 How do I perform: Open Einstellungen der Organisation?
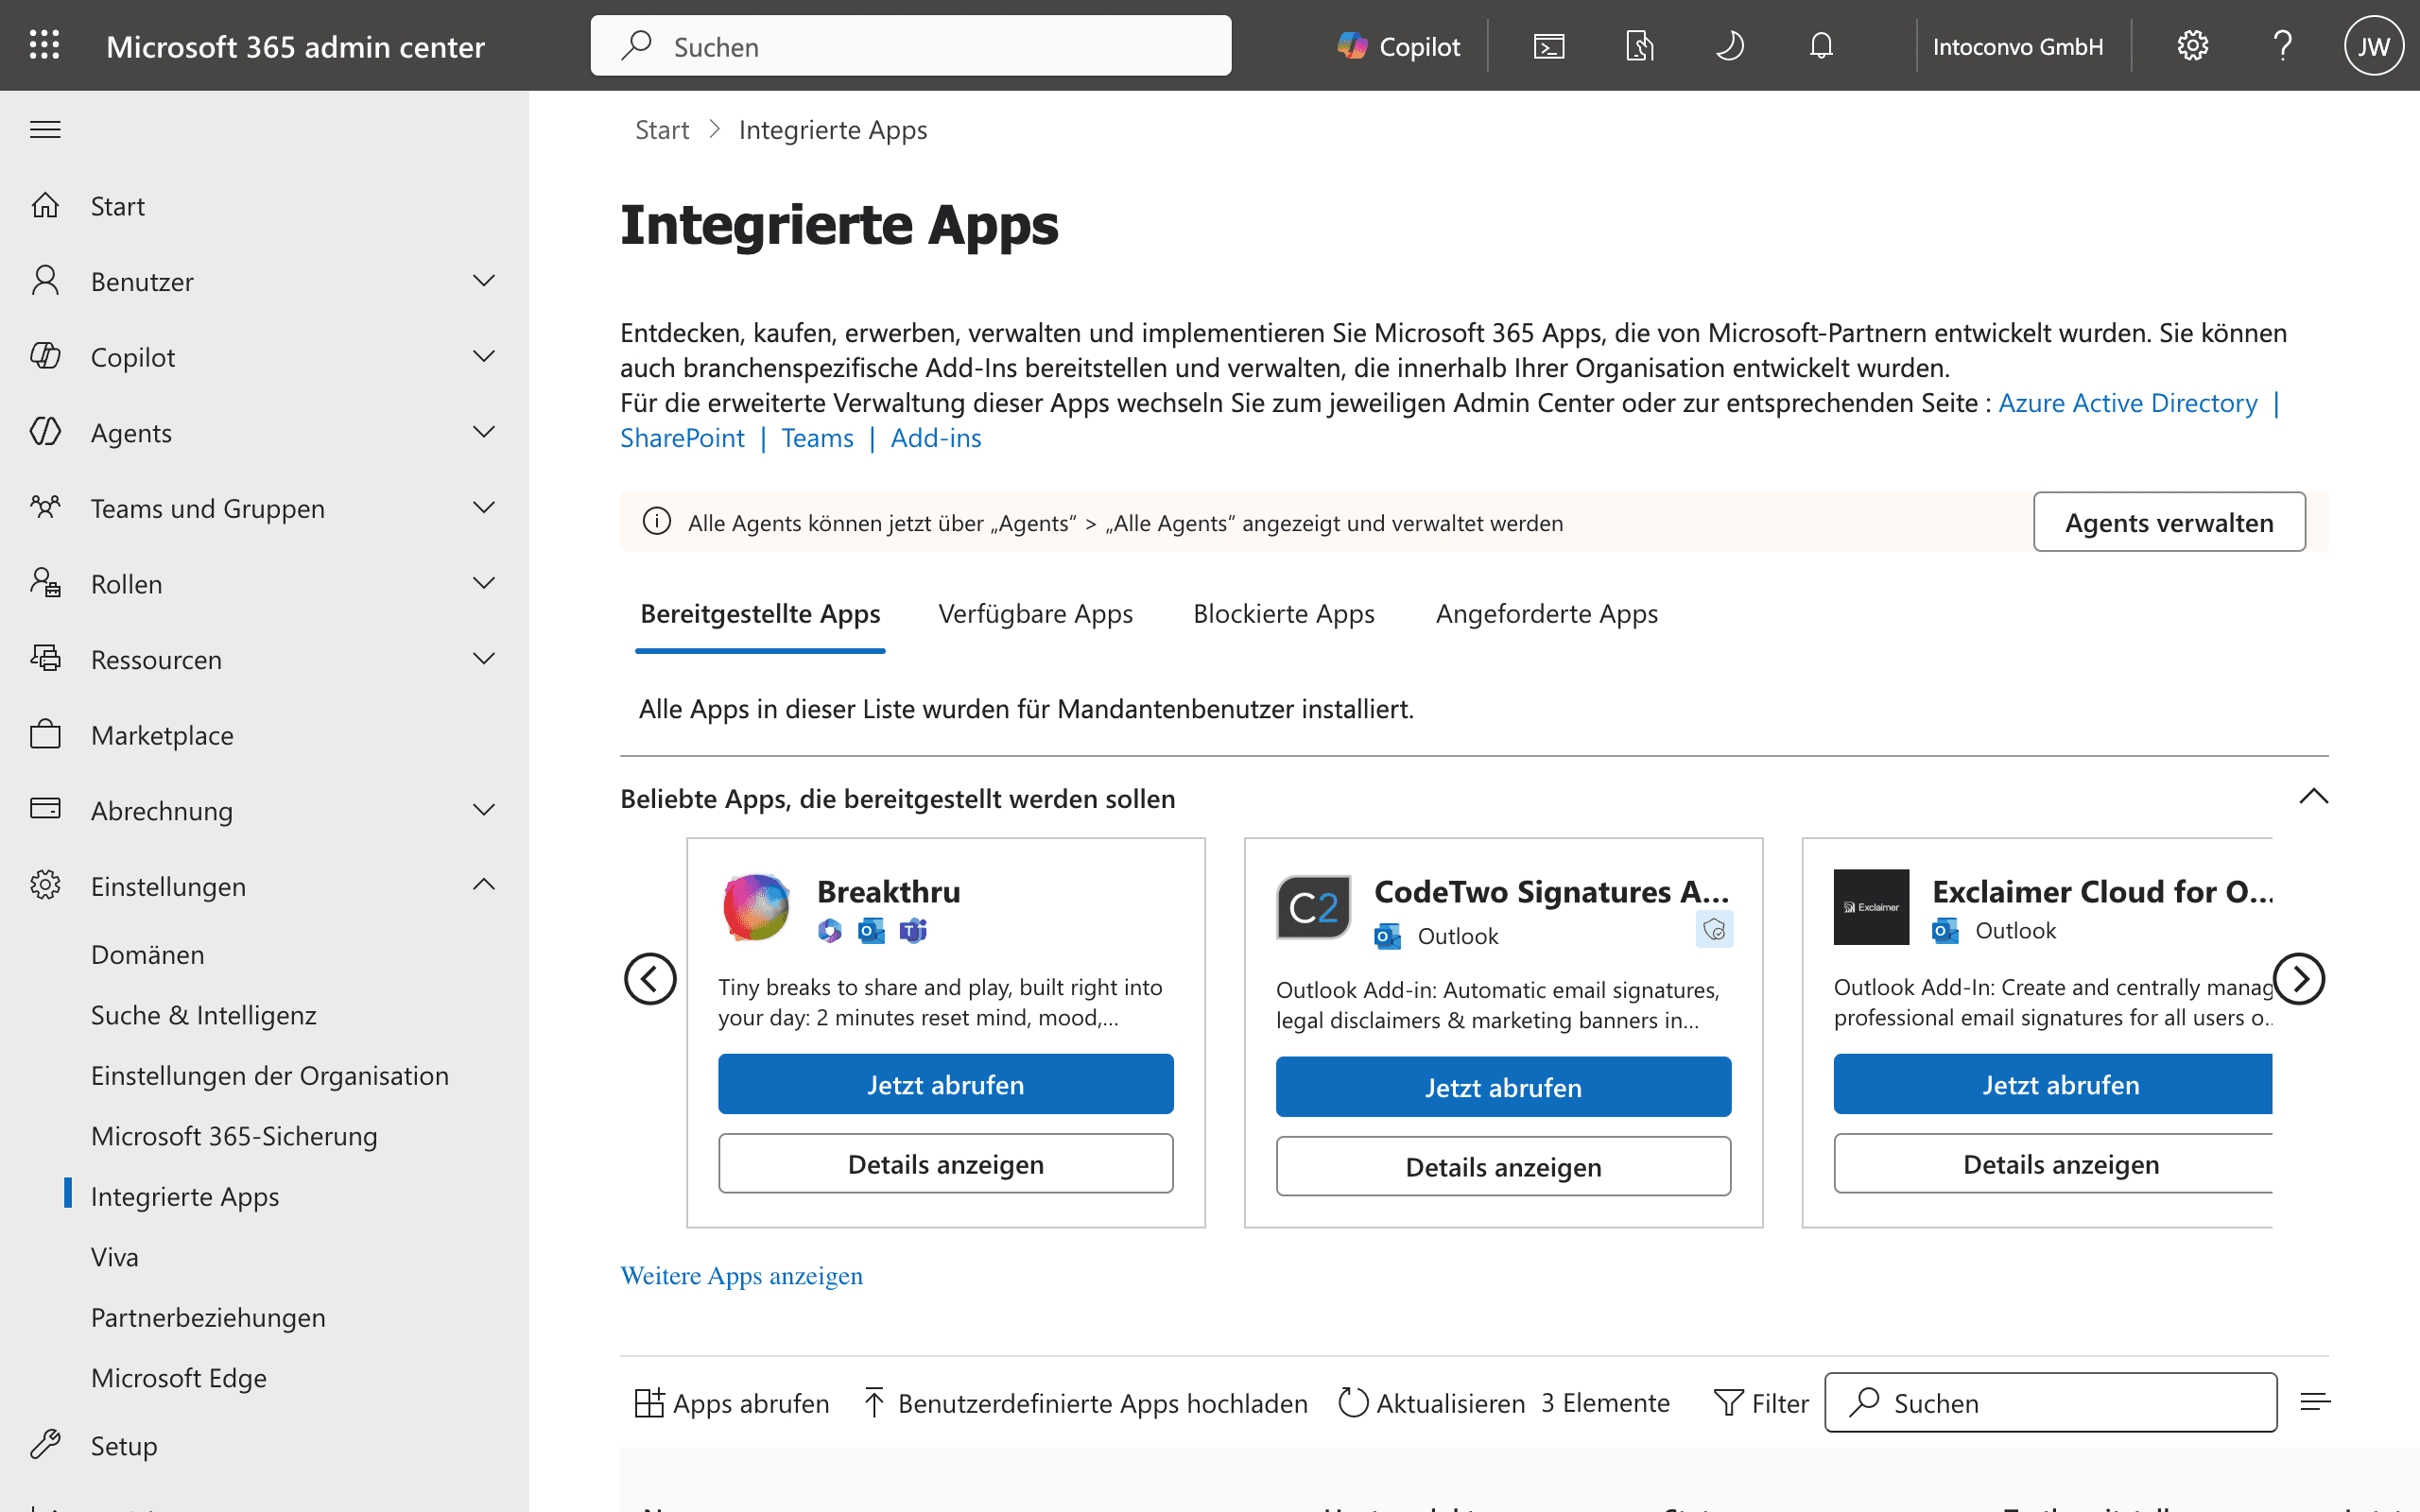270,1075
